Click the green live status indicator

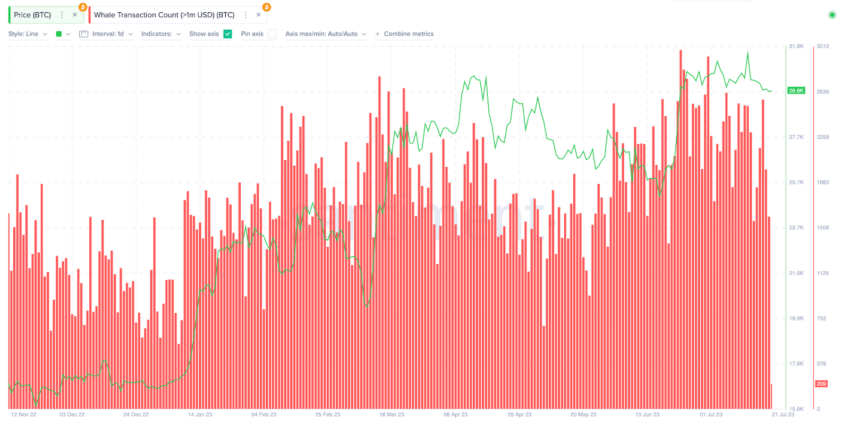pos(832,15)
